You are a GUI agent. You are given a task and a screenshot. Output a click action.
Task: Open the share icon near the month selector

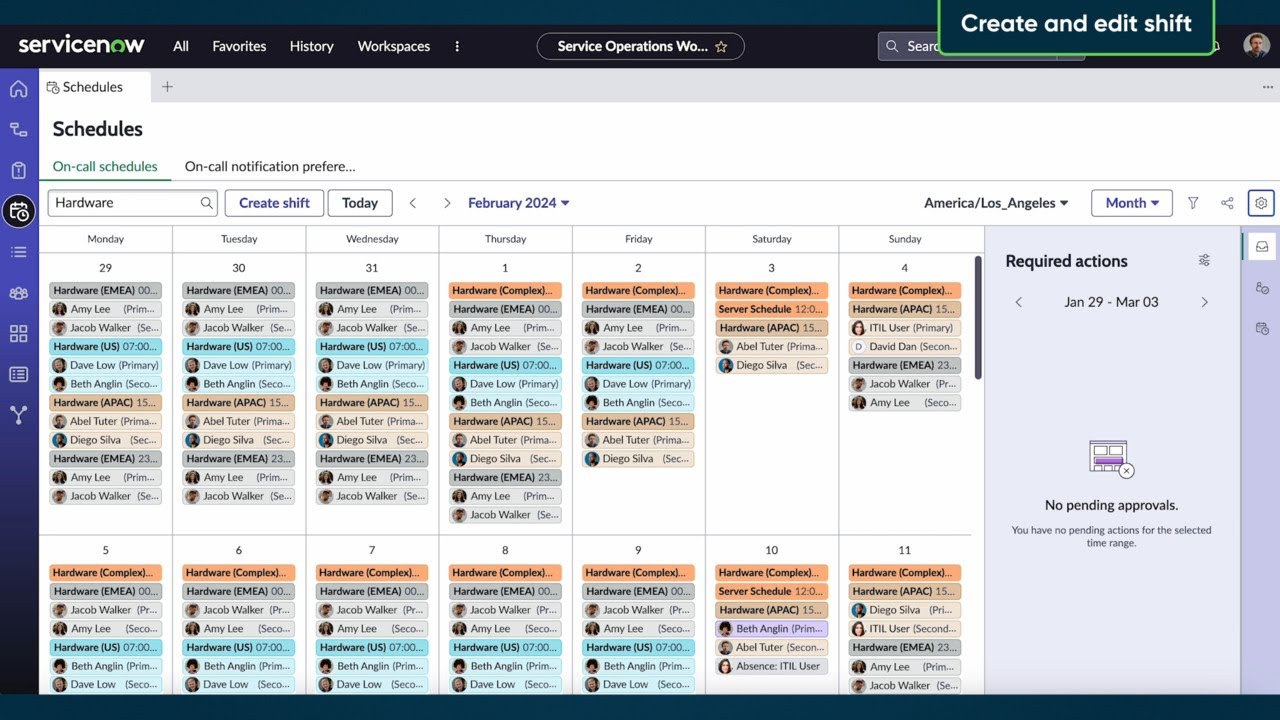click(x=1227, y=203)
